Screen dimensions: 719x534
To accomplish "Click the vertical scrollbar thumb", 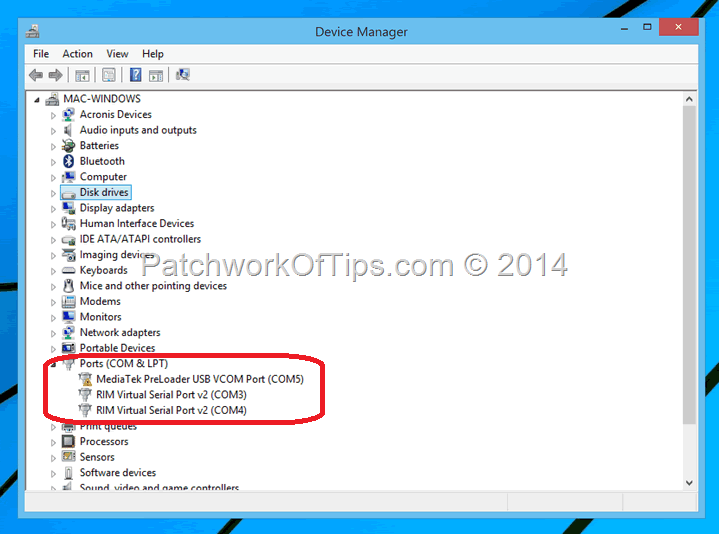I will coord(689,264).
